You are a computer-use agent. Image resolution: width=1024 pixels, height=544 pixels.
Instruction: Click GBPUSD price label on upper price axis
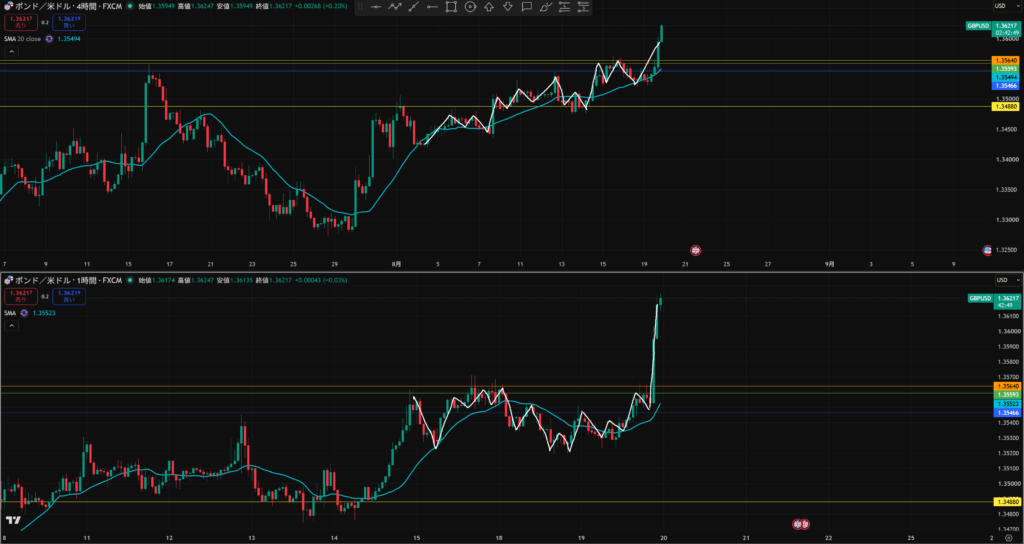978,26
